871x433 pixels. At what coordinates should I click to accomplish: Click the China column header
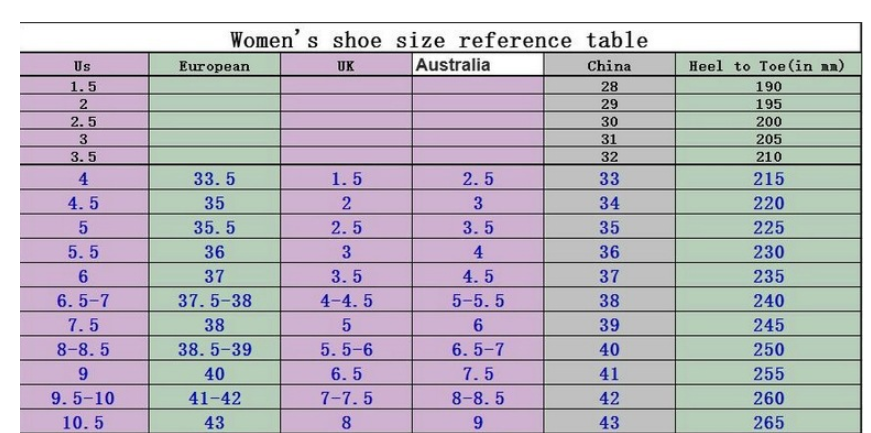coord(609,66)
